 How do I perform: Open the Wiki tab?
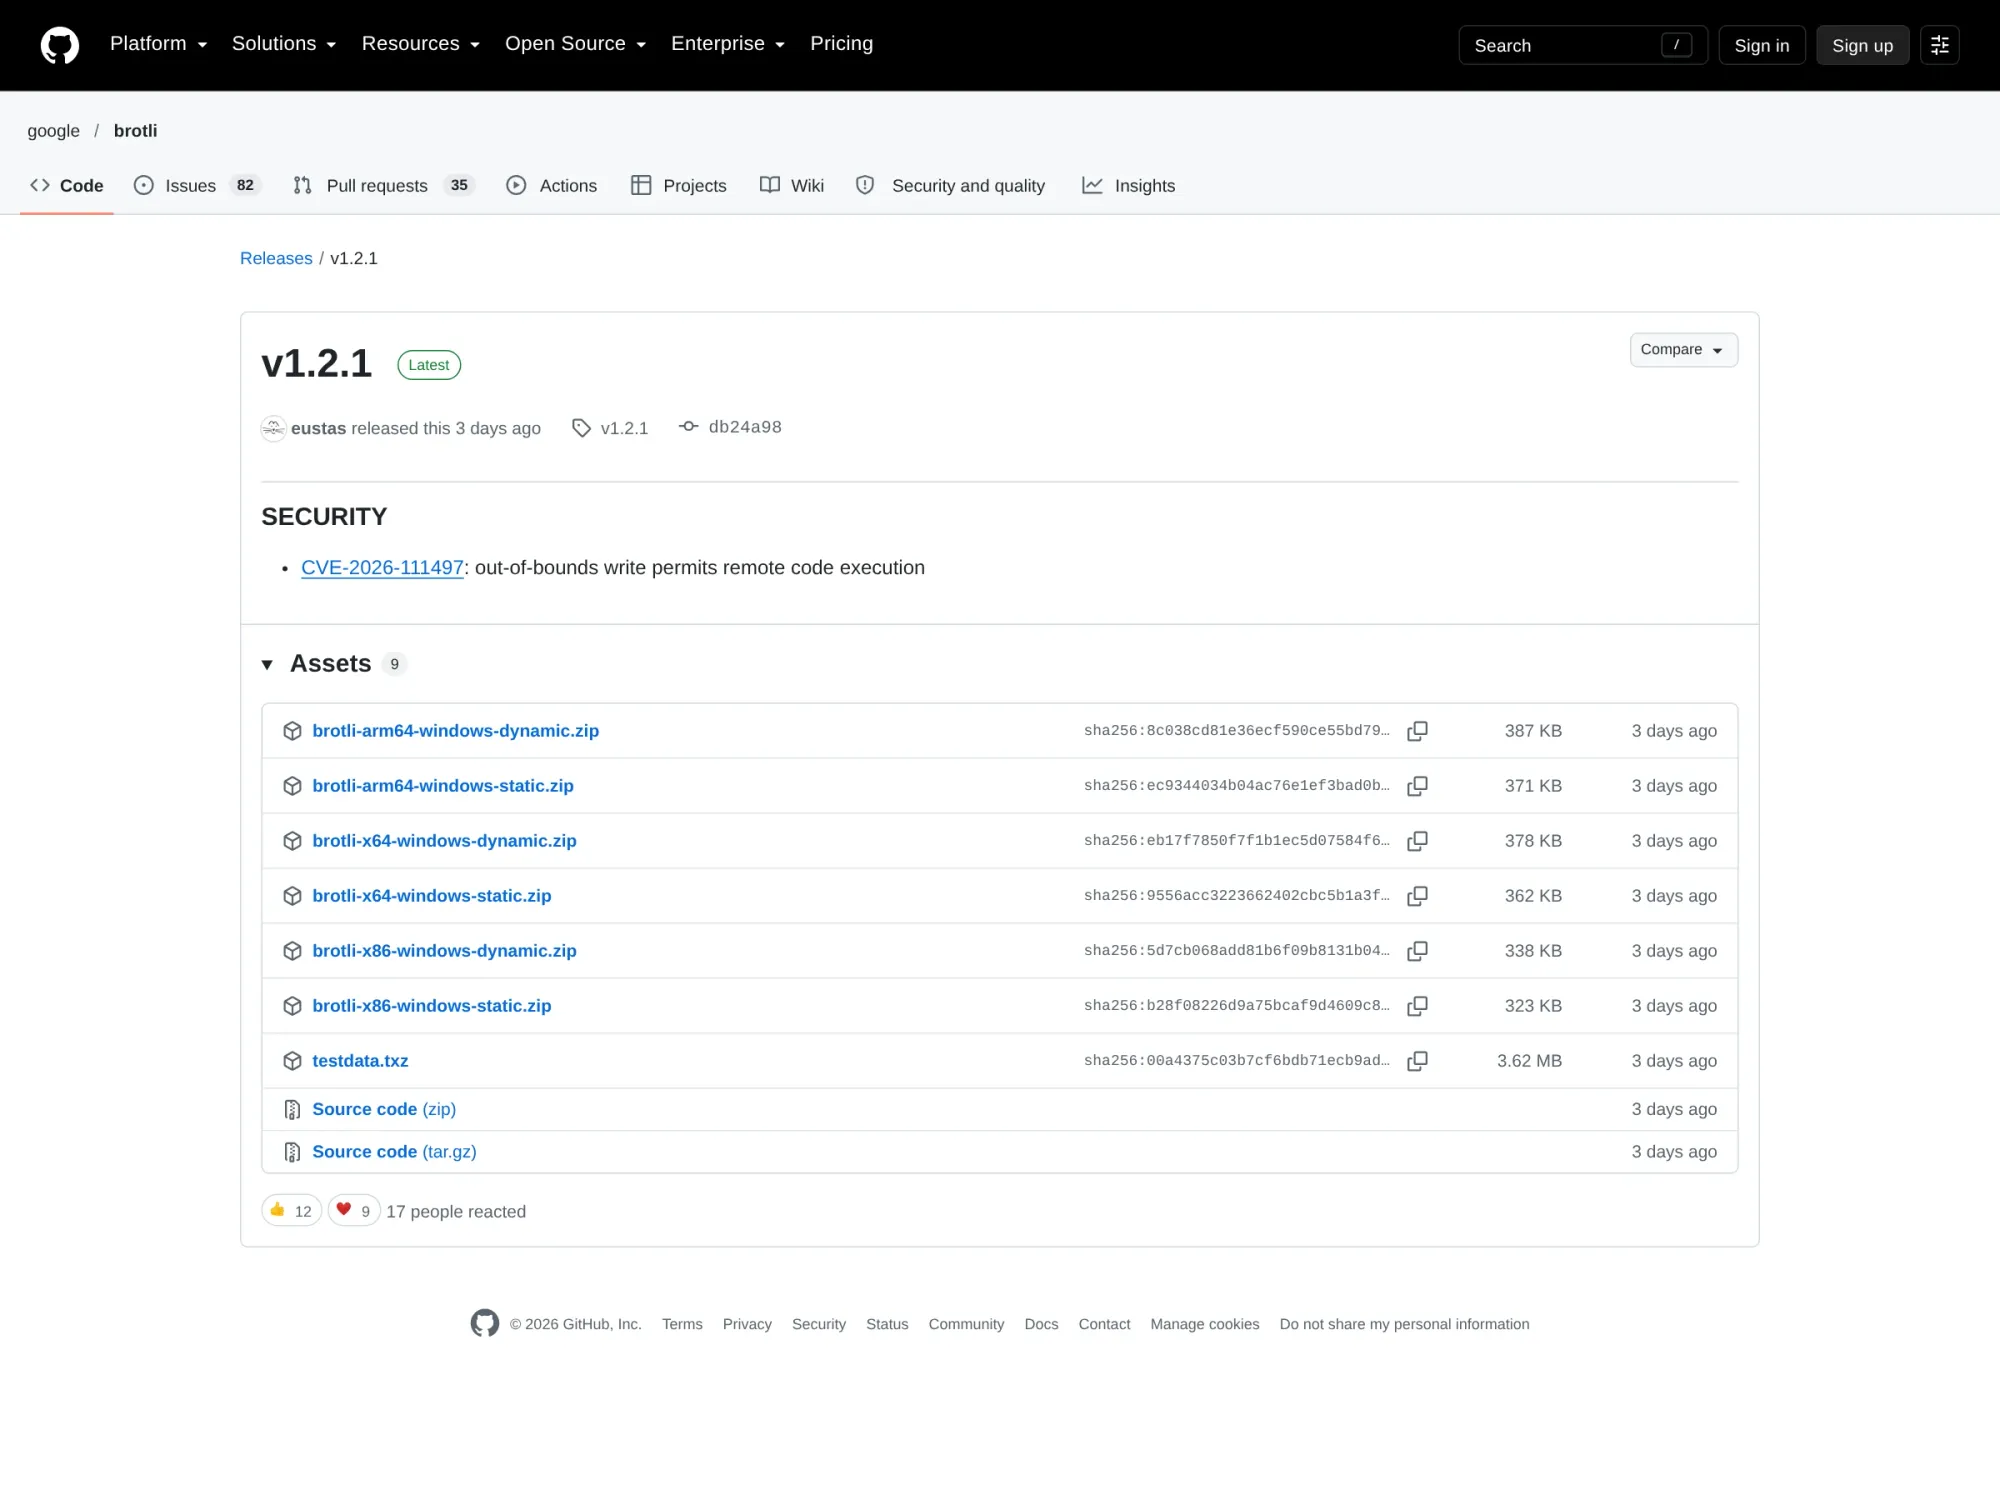click(x=792, y=185)
